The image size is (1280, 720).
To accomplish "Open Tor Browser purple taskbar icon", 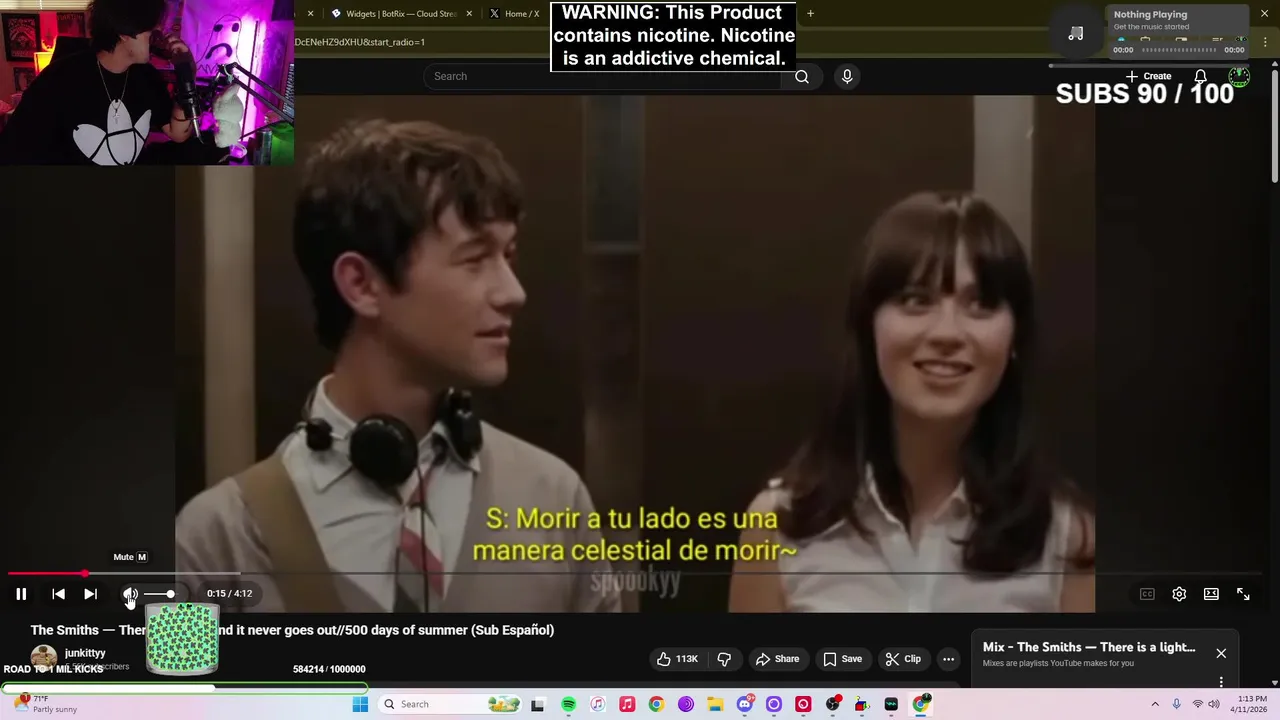I will pyautogui.click(x=686, y=705).
